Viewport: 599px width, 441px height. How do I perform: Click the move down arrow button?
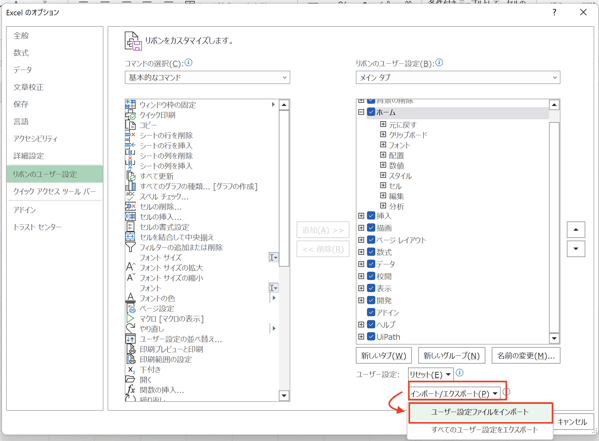pyautogui.click(x=576, y=249)
